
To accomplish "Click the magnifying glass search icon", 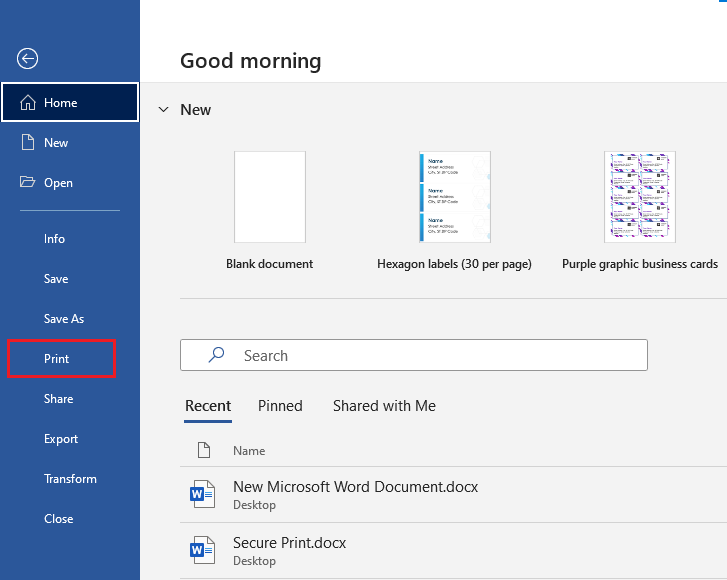I will (x=216, y=355).
